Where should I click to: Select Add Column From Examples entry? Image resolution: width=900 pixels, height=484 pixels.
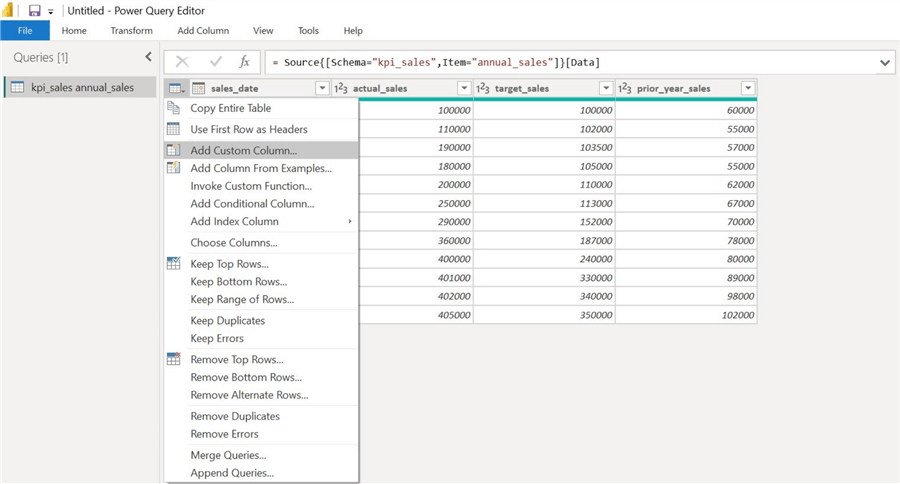[x=261, y=168]
